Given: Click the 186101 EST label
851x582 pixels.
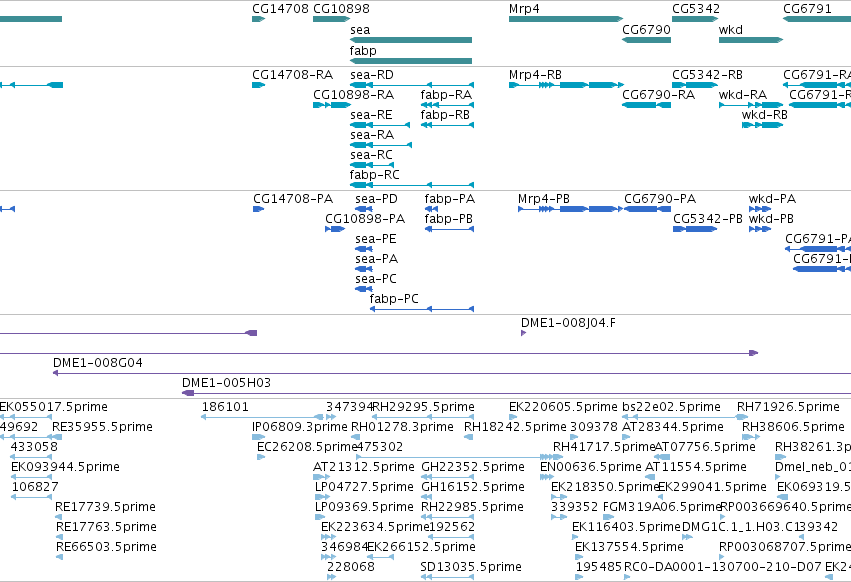Looking at the screenshot, I should click(225, 407).
